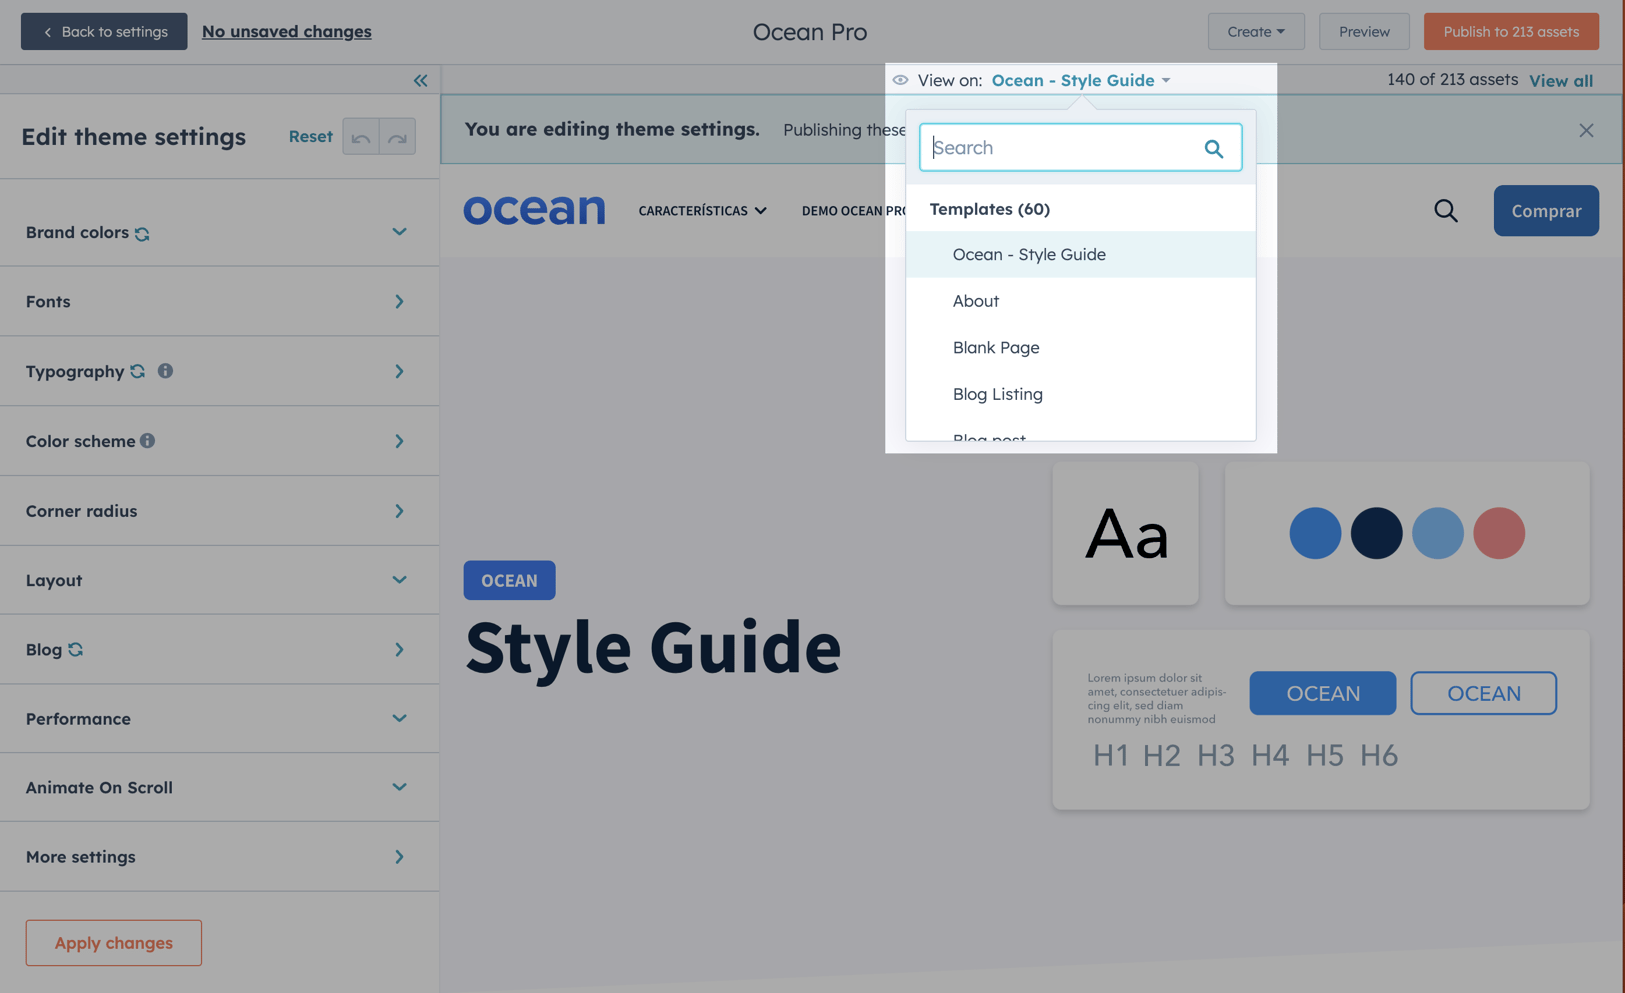
Task: Click the sync icon next to Typography
Action: pyautogui.click(x=137, y=370)
